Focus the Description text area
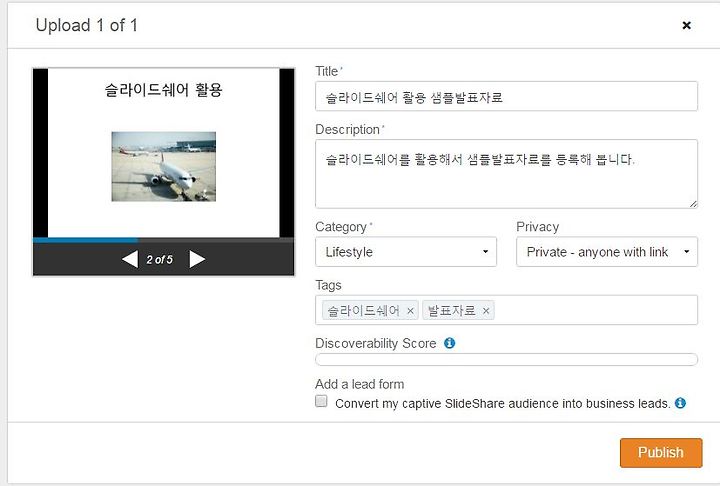 (506, 174)
